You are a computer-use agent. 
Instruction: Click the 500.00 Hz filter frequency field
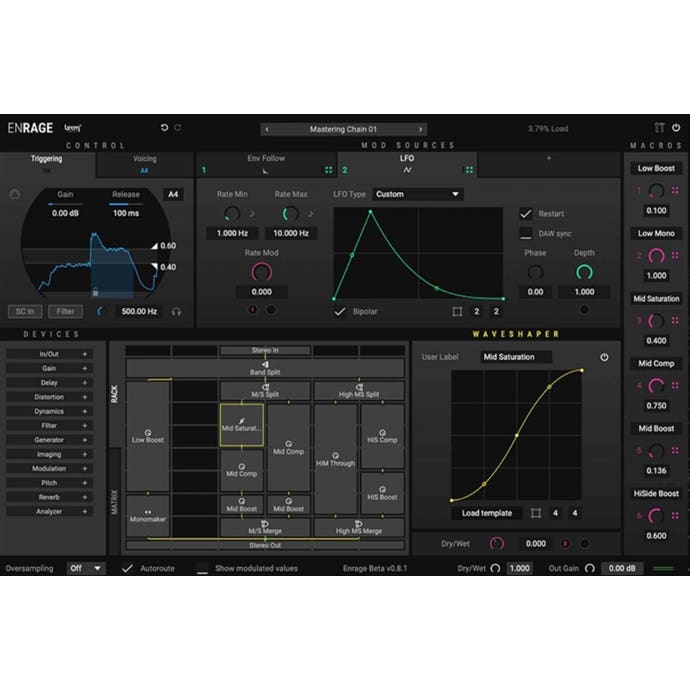click(x=139, y=312)
